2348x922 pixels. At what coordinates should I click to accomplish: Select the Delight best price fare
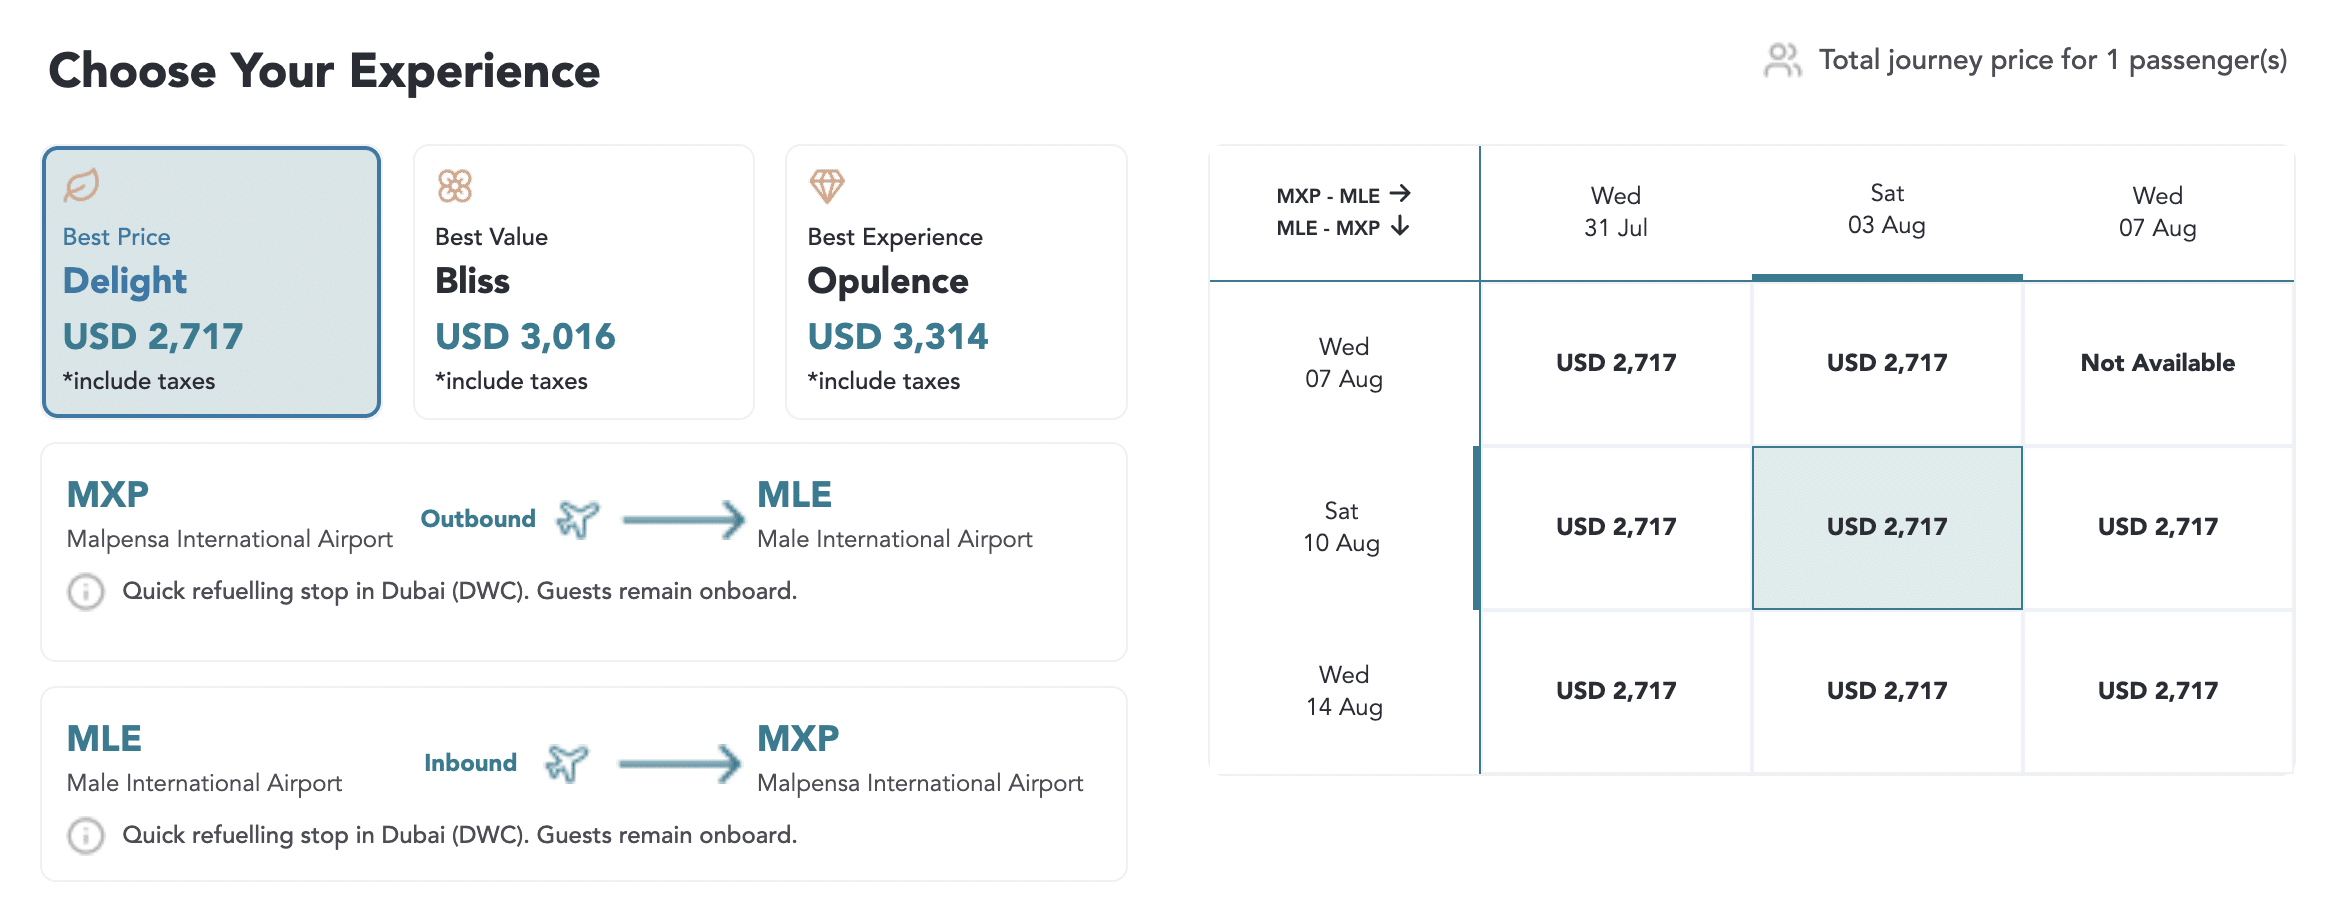[x=211, y=282]
